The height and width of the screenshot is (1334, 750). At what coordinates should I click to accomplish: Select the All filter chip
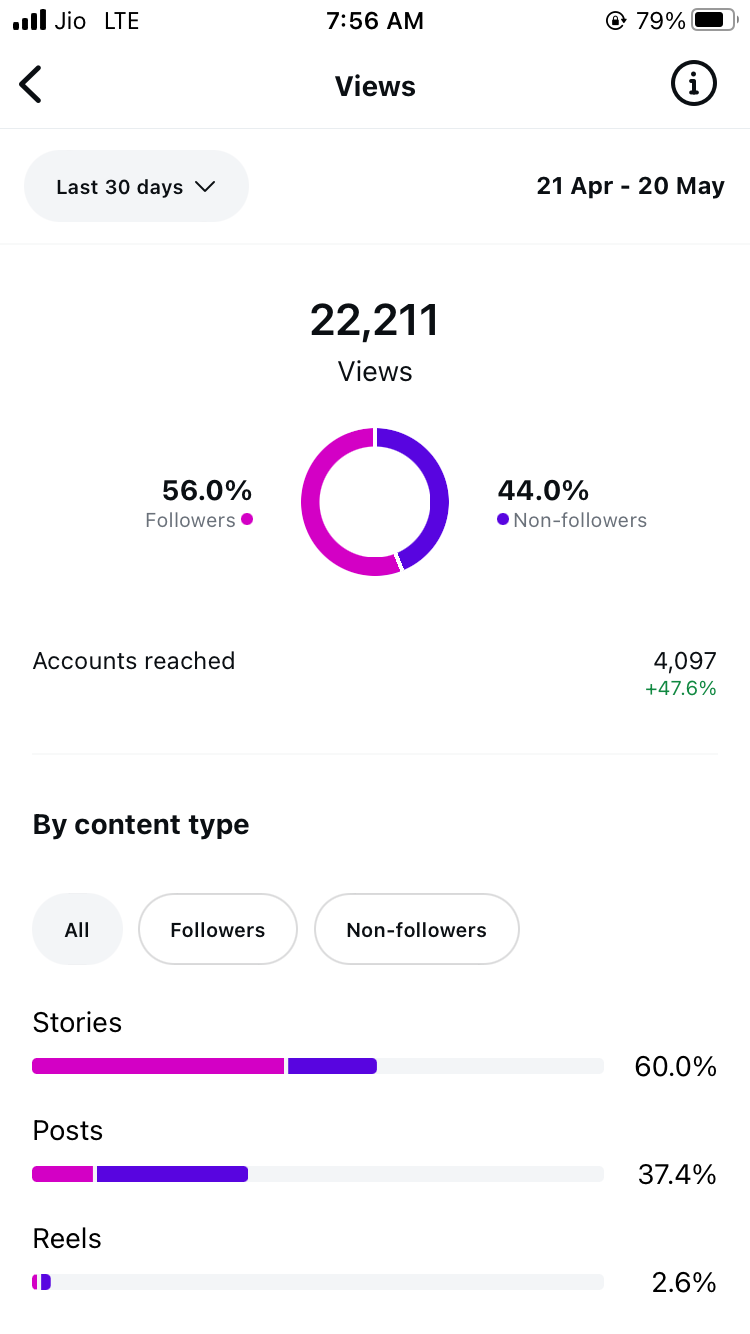point(77,929)
